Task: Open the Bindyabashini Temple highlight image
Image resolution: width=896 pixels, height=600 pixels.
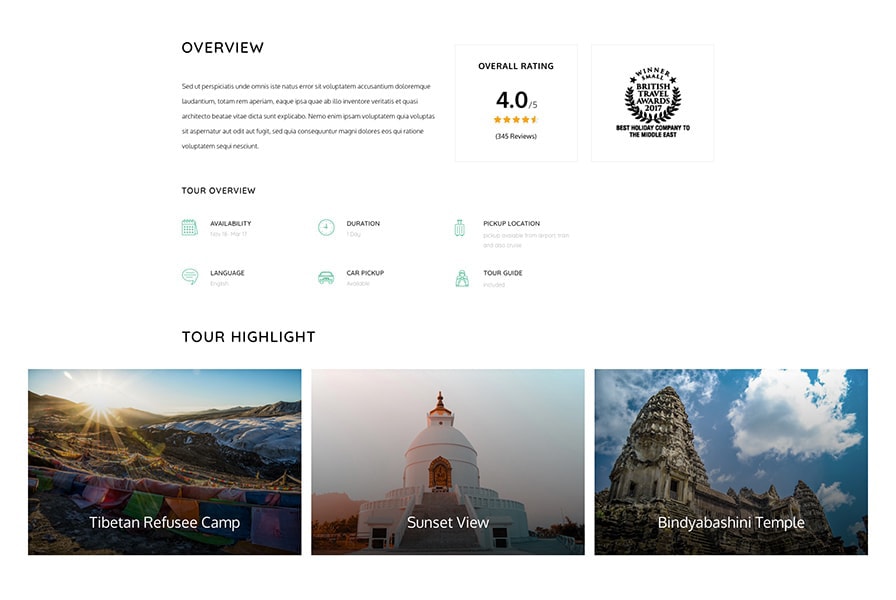Action: (x=731, y=462)
